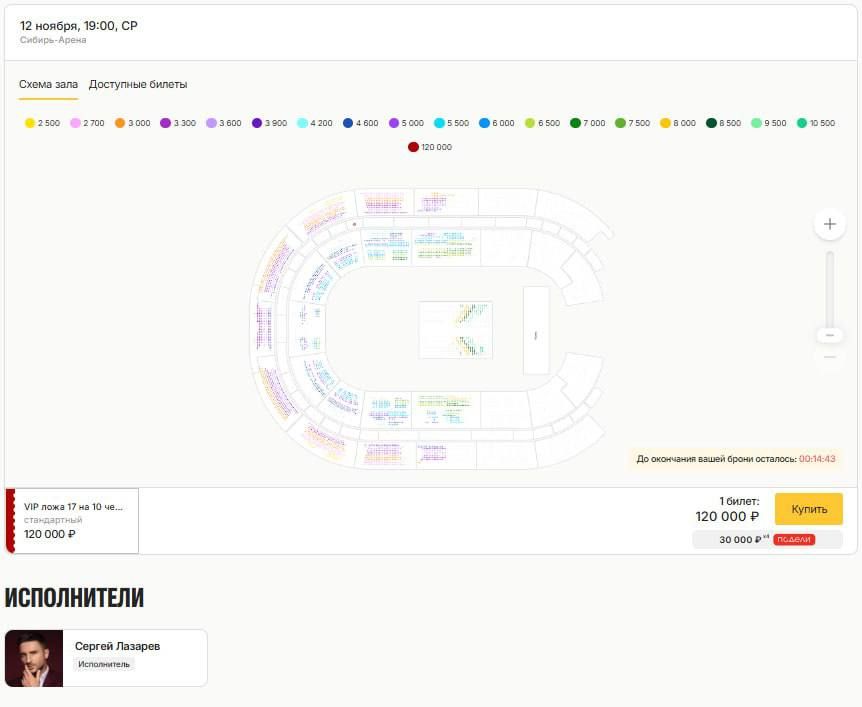
Task: Choose the 30 000 ₽ подели split payment
Action: point(767,539)
